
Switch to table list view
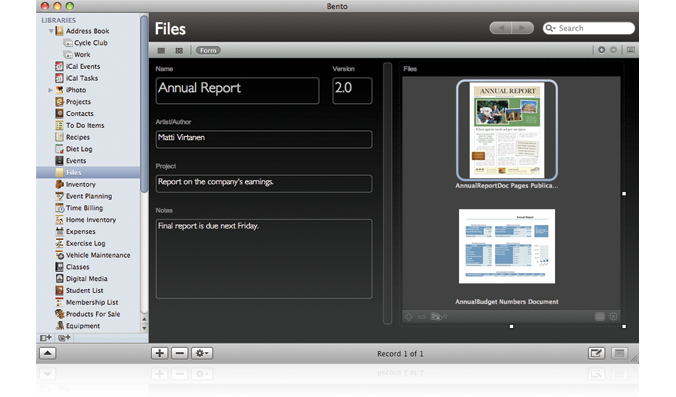click(161, 51)
